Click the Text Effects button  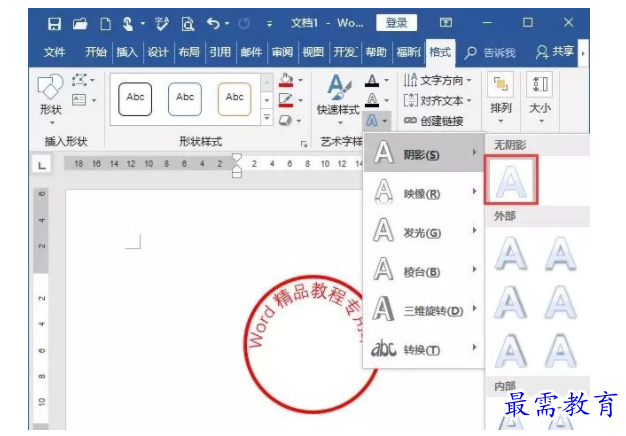coord(376,120)
